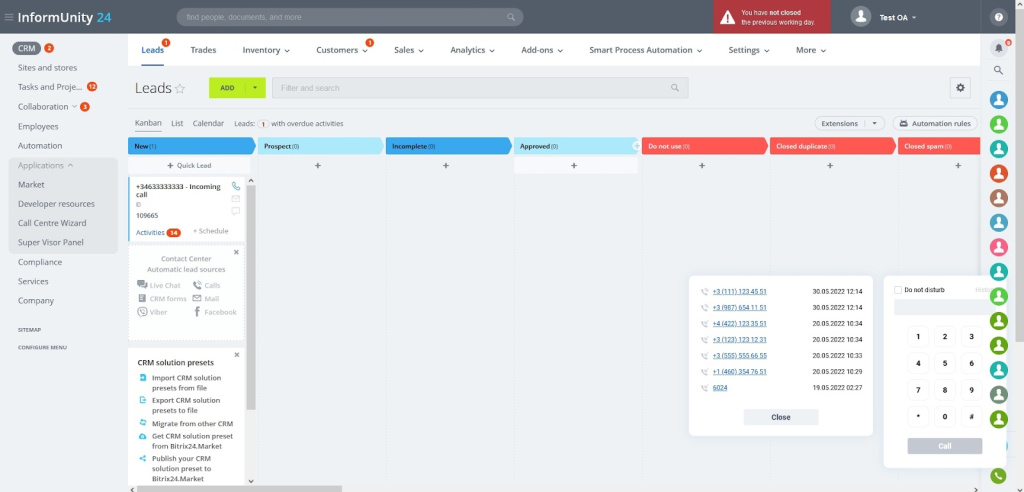Open the Sales menu dropdown
1024x492 pixels.
click(x=409, y=50)
